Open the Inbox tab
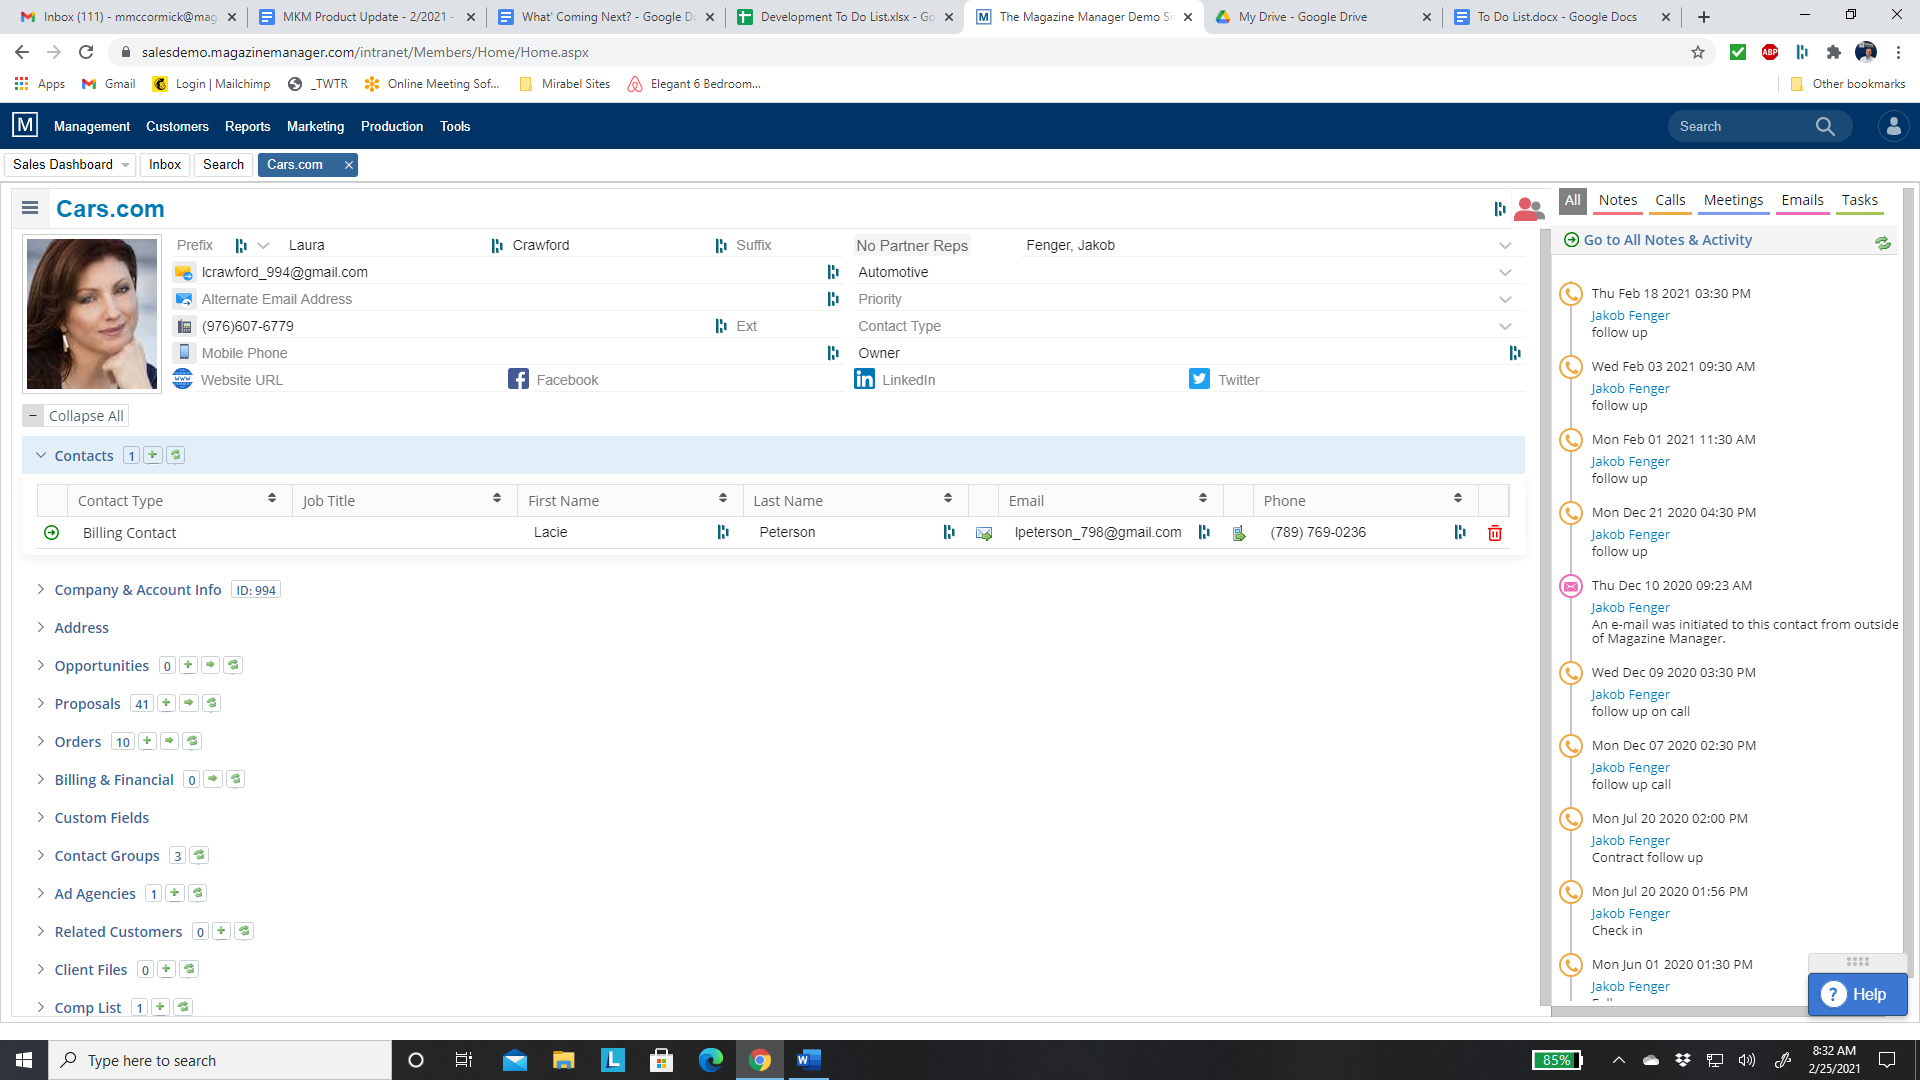The image size is (1920, 1080). tap(165, 165)
